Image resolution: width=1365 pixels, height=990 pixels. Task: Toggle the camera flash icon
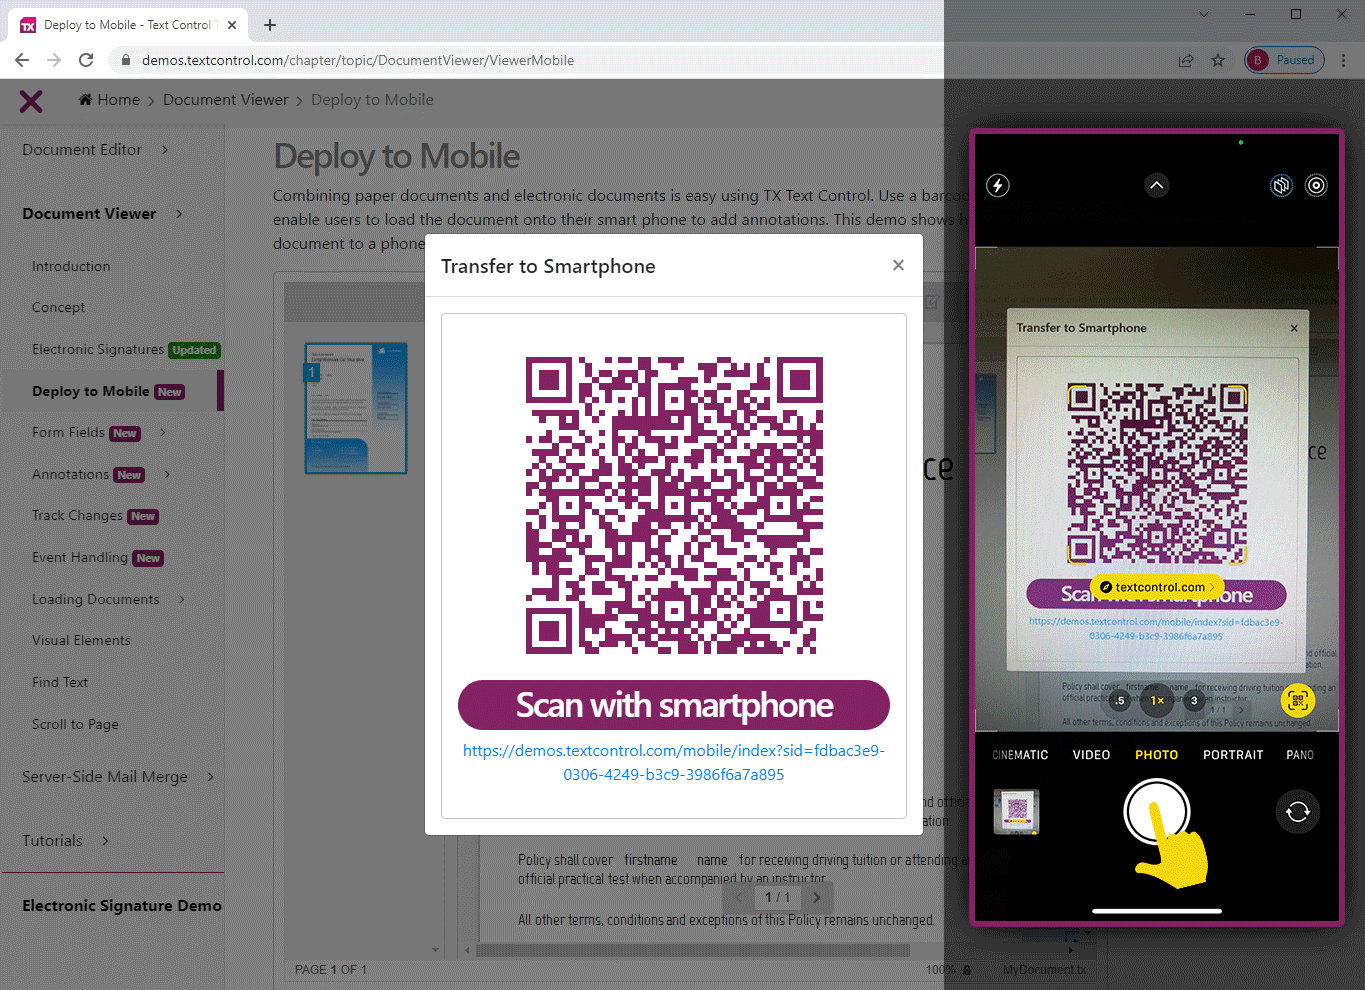tap(998, 185)
